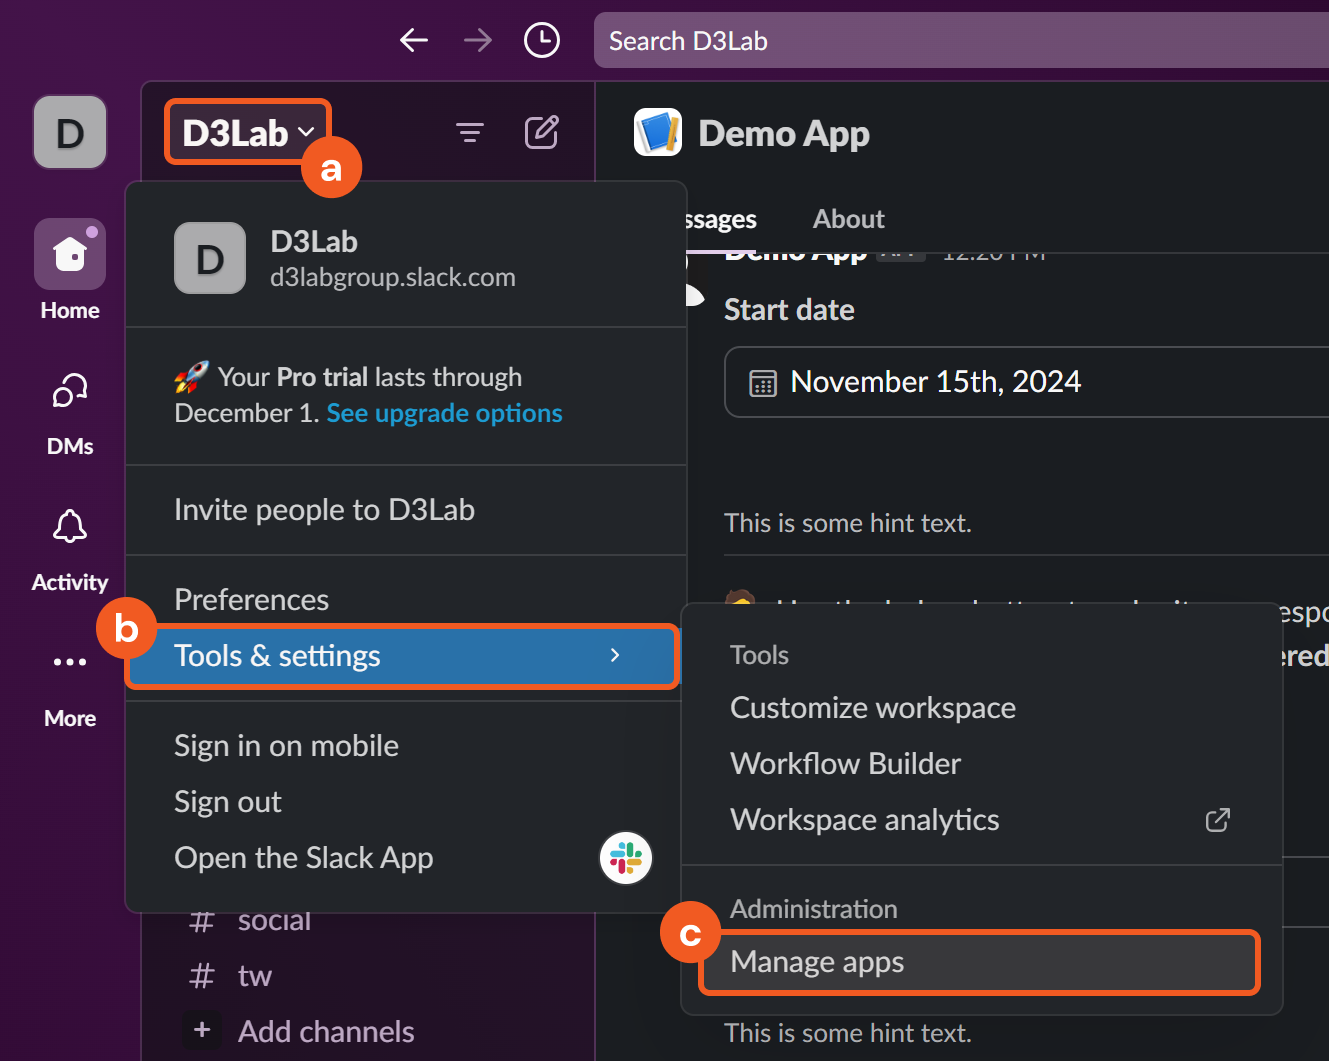The image size is (1329, 1061).
Task: Select Manage apps under Administration
Action: pos(980,962)
